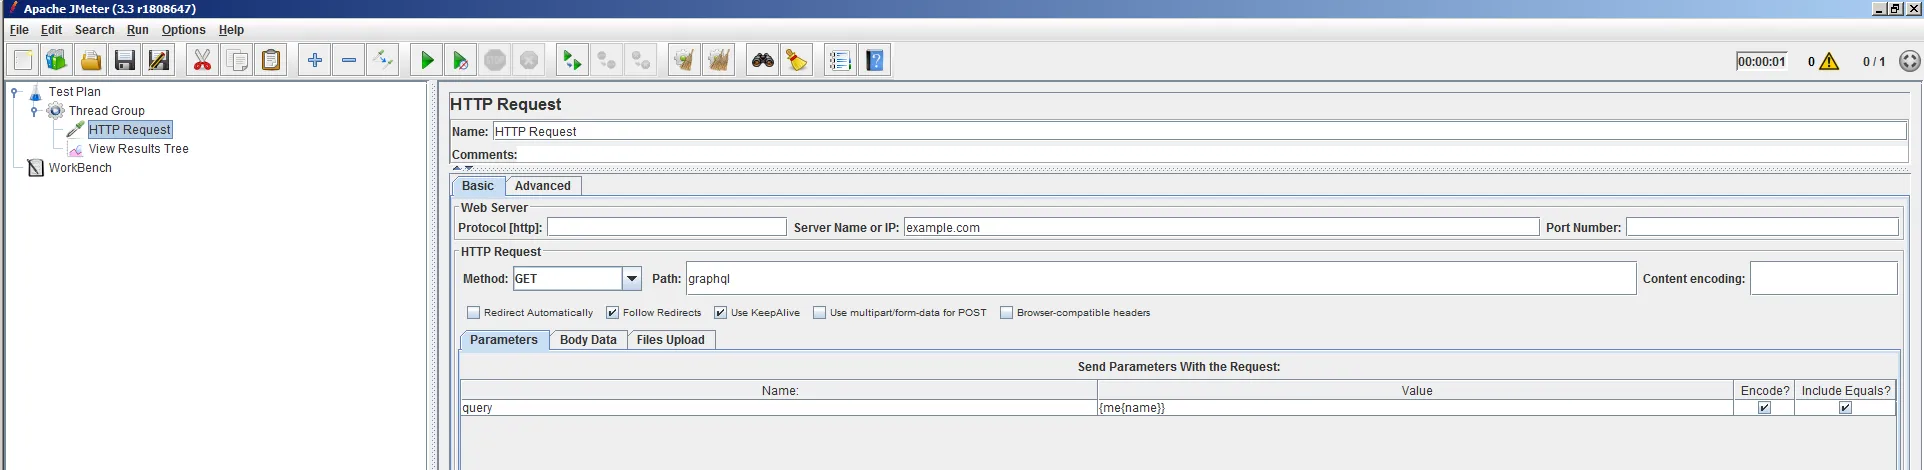This screenshot has width=1924, height=470.
Task: Open Help with question mark icon
Action: click(x=875, y=60)
